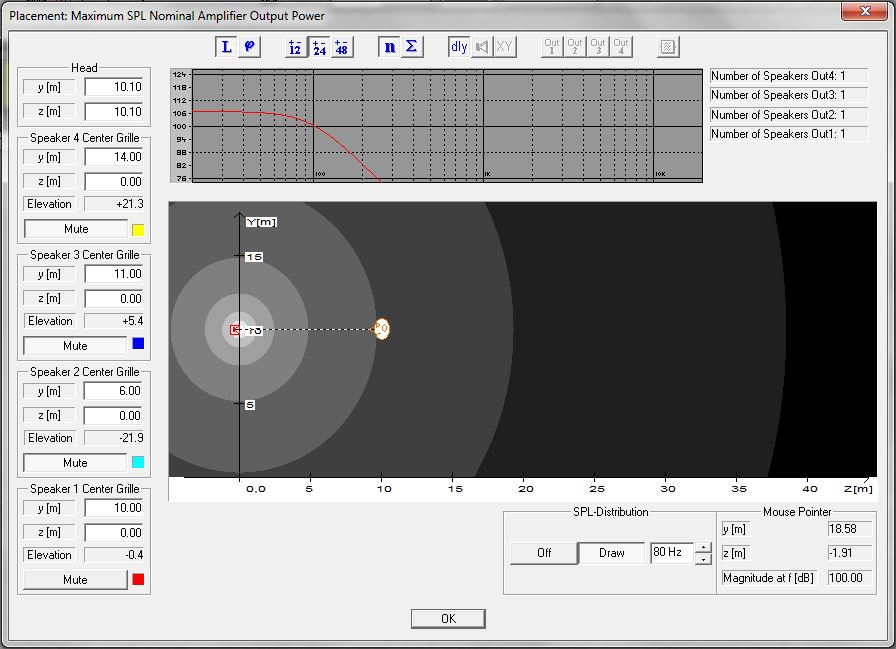896x649 pixels.
Task: Toggle the Sigma sum button
Action: 411,47
